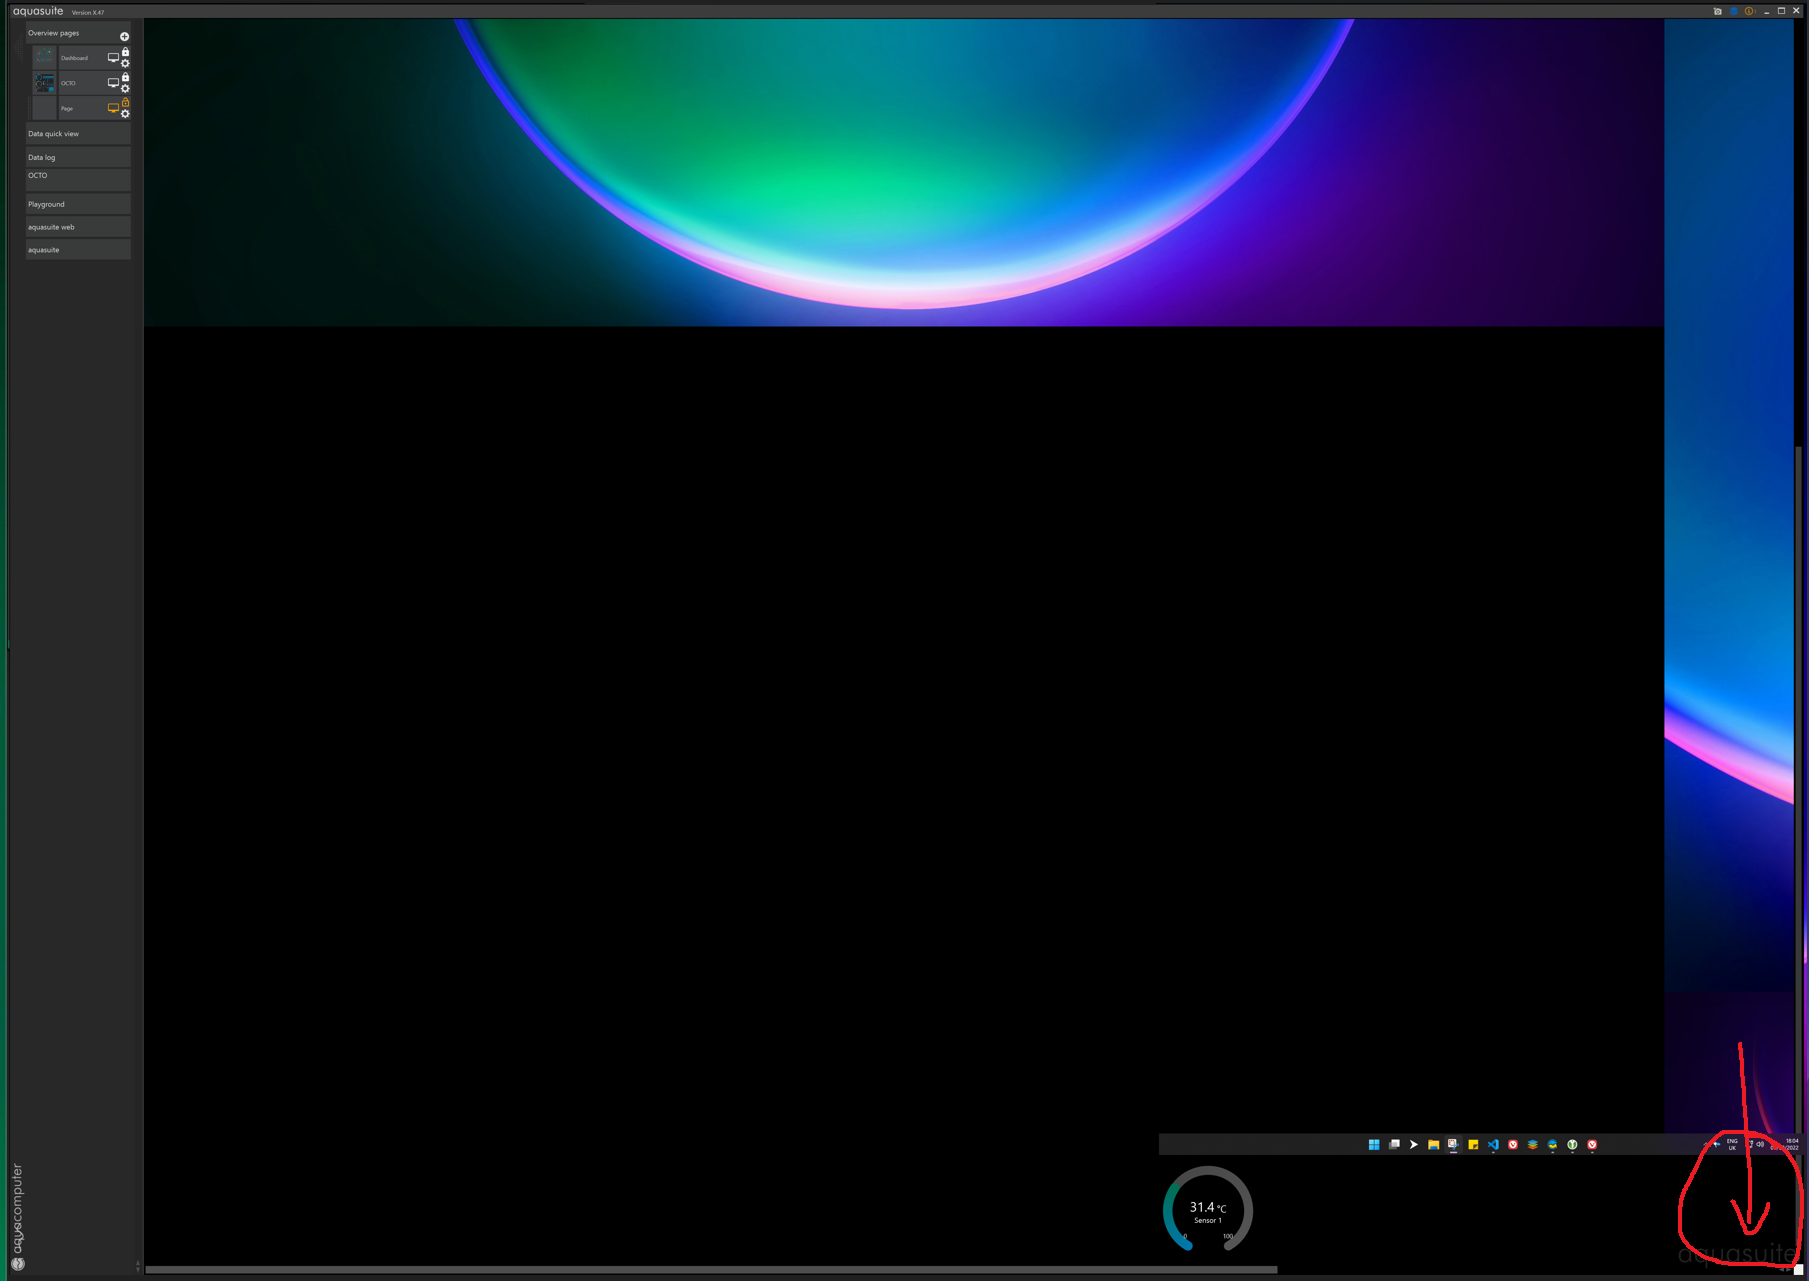Open the orange notification icon in title bar
Screen dimensions: 1809x1281
coord(1749,12)
